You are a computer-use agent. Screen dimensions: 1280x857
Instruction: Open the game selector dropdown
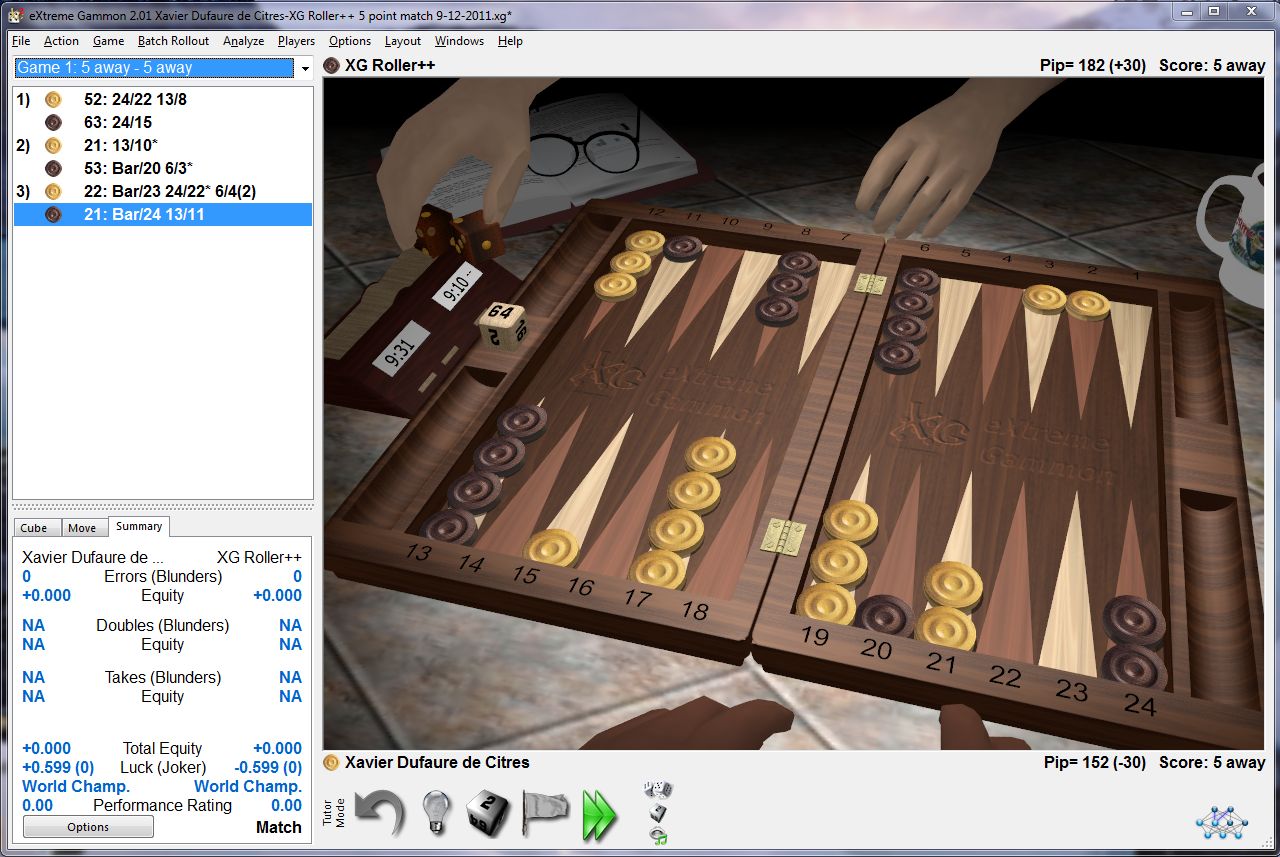point(304,68)
